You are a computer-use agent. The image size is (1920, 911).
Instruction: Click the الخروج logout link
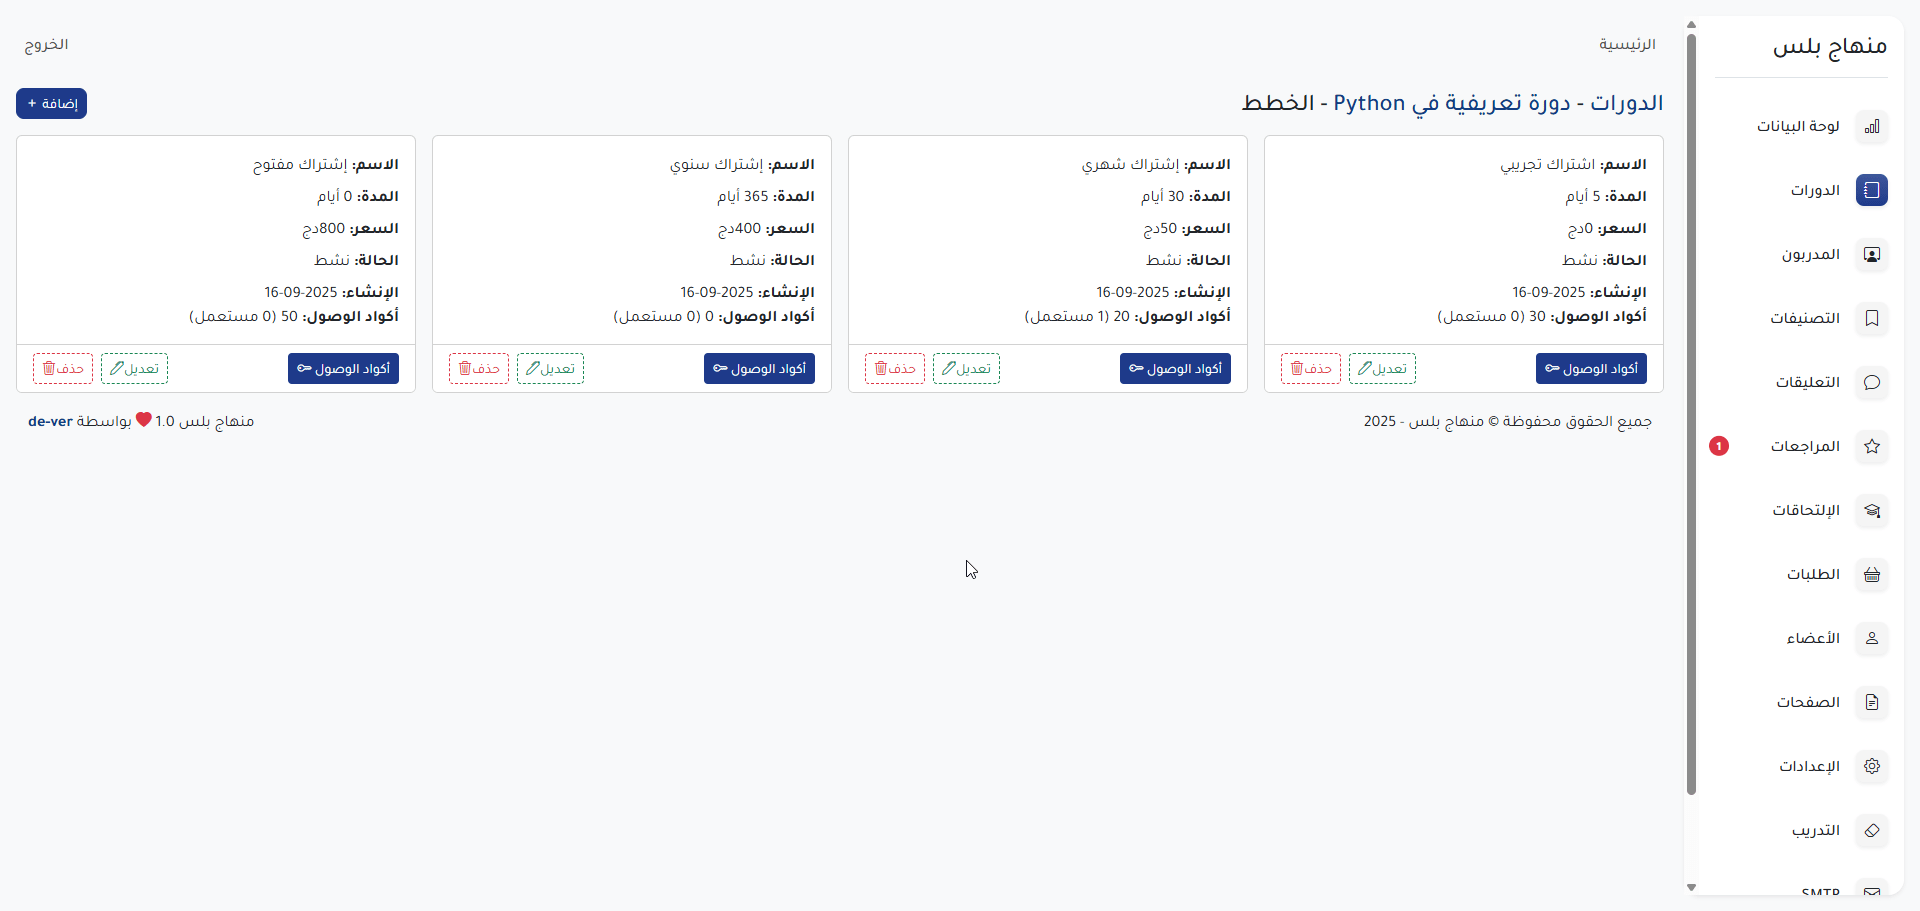pyautogui.click(x=46, y=44)
